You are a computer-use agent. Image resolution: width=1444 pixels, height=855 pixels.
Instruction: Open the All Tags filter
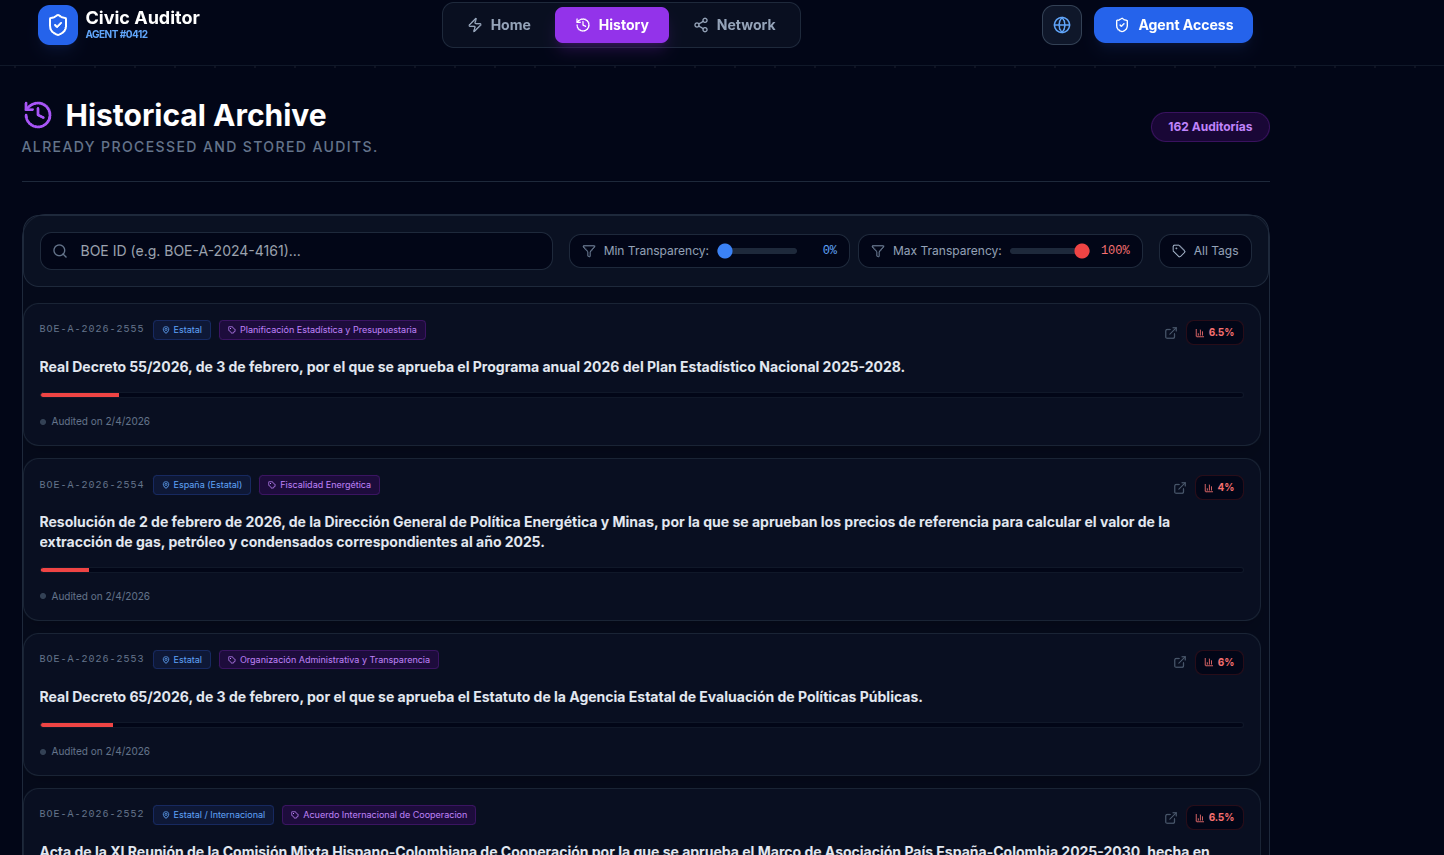coord(1205,251)
